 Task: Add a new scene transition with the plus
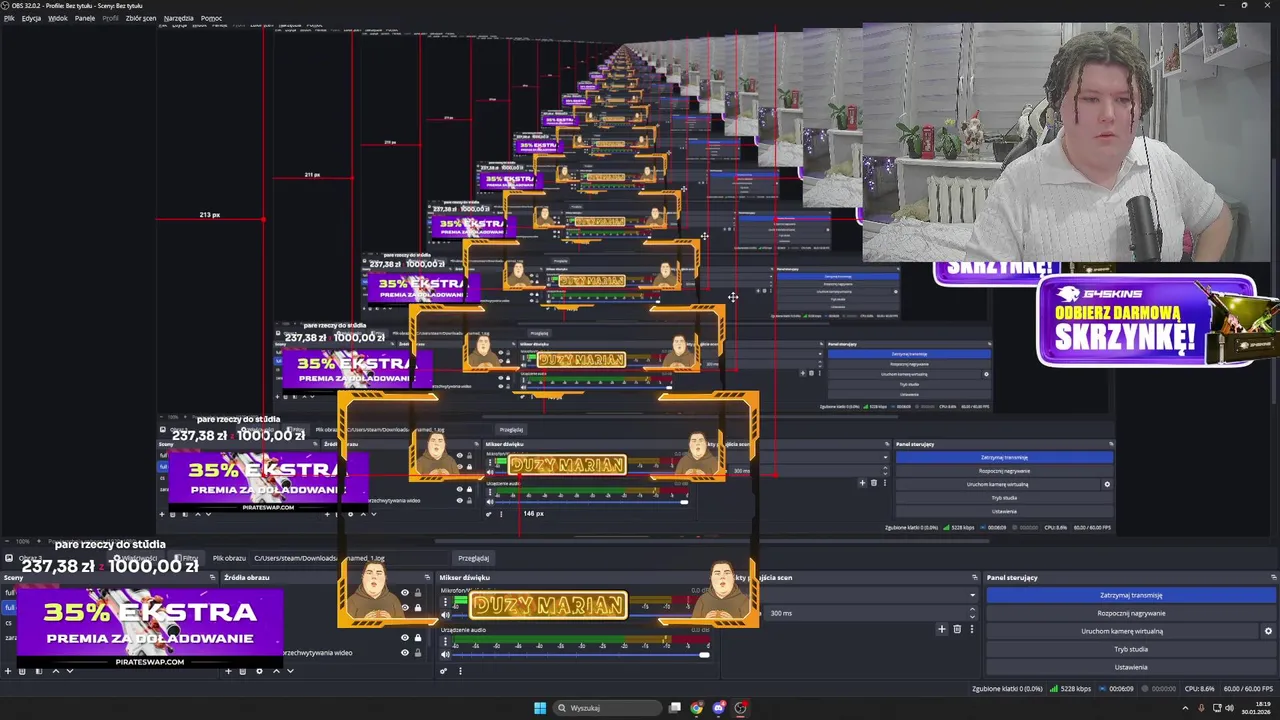[942, 628]
